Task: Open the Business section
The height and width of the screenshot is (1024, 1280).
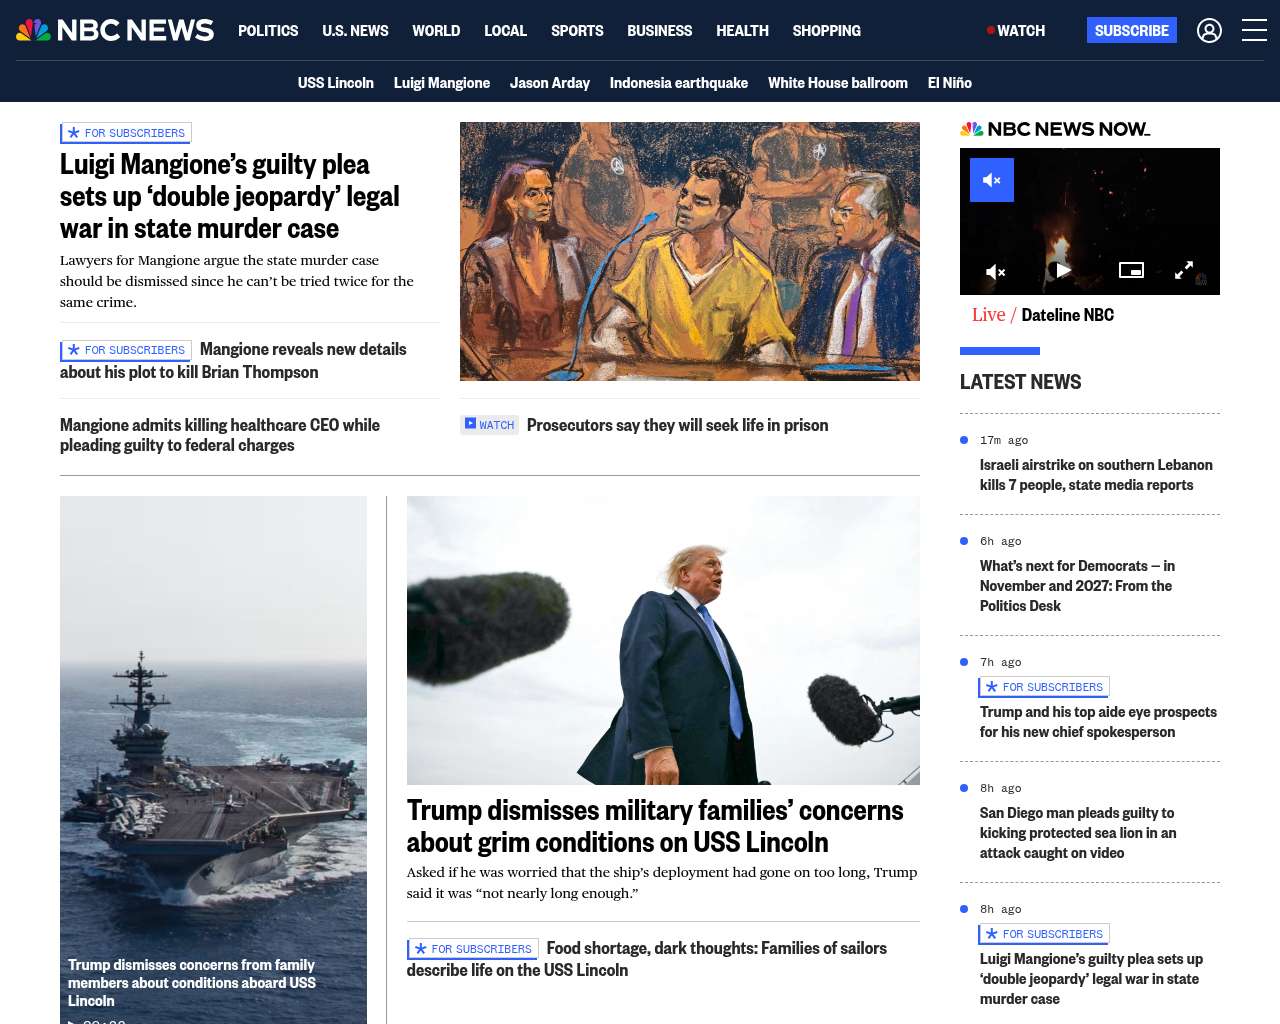Action: [659, 31]
